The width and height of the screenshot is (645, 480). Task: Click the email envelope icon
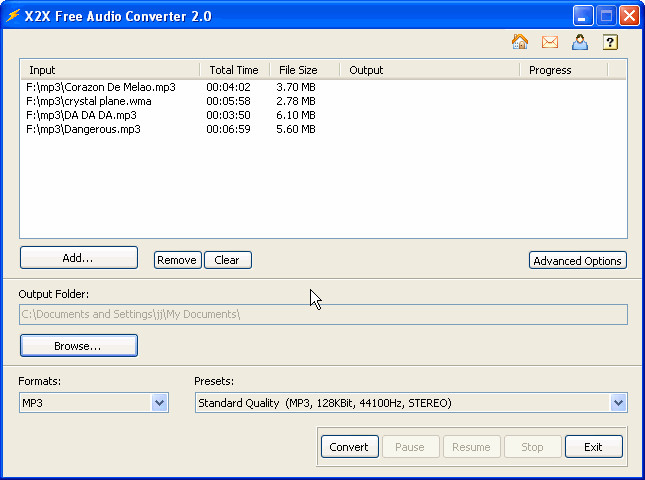click(550, 42)
